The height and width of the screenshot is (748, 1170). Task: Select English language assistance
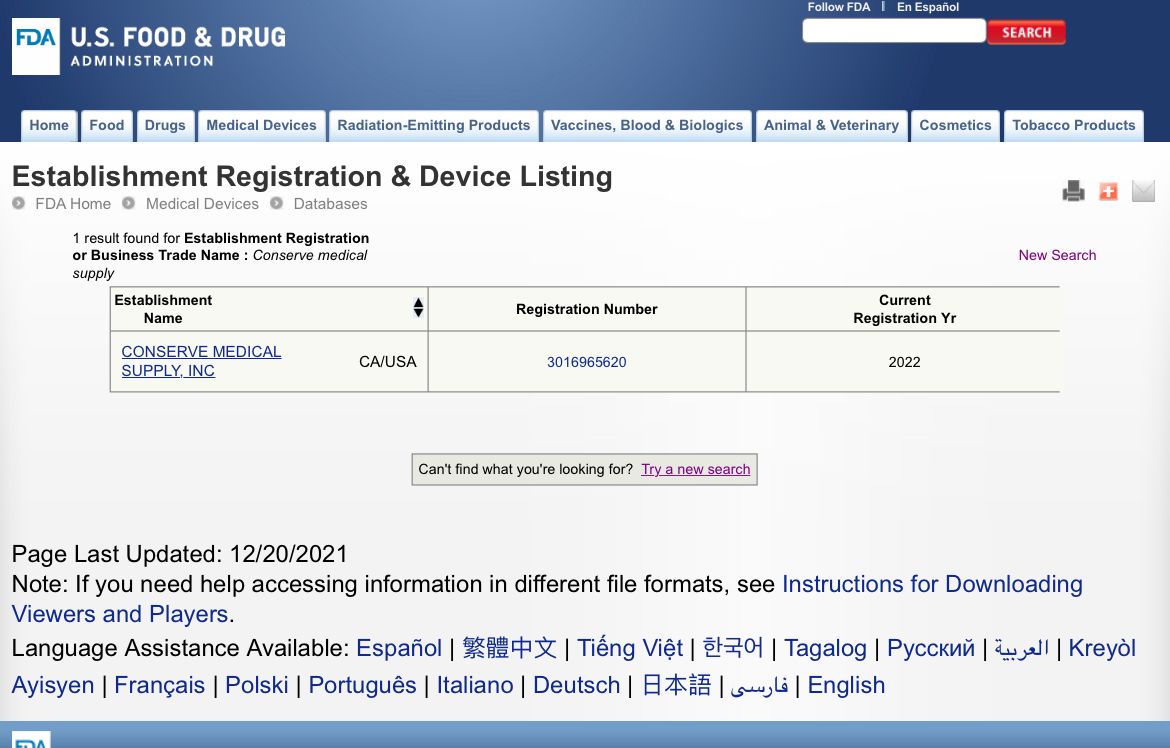pos(846,685)
